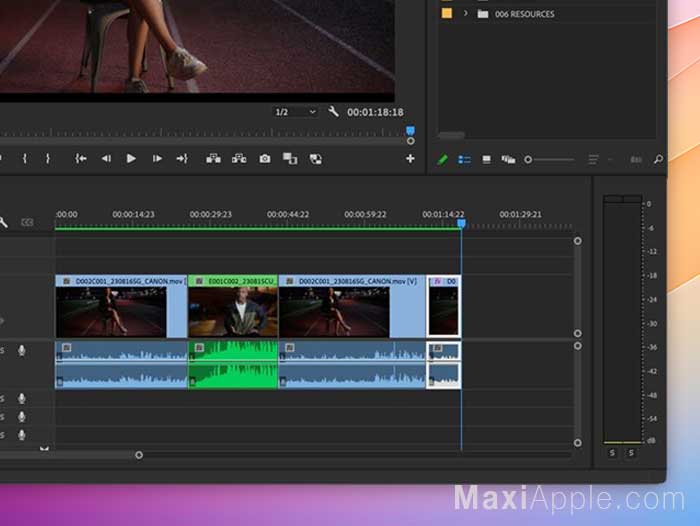
Task: Click project panel horizontal scrollbar
Action: click(451, 135)
